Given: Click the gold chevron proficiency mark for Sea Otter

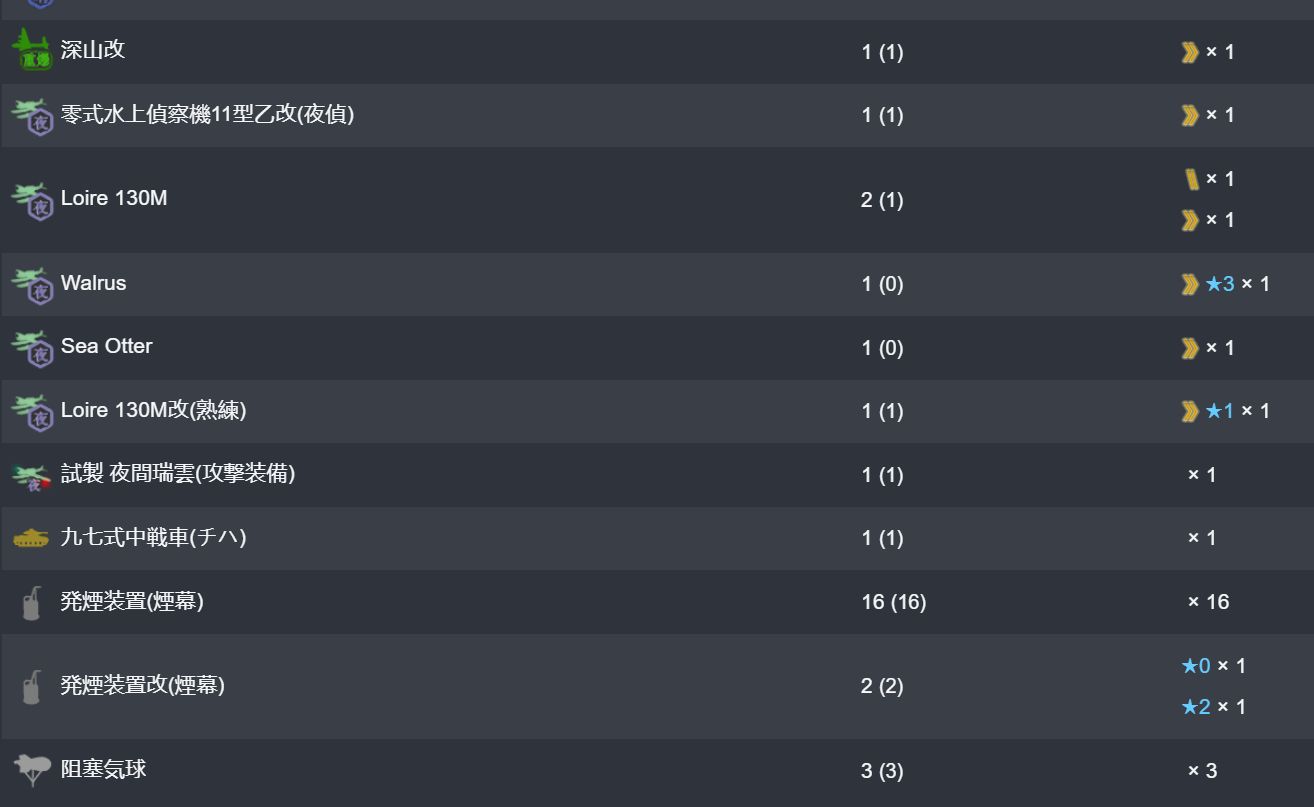Looking at the screenshot, I should (1190, 348).
